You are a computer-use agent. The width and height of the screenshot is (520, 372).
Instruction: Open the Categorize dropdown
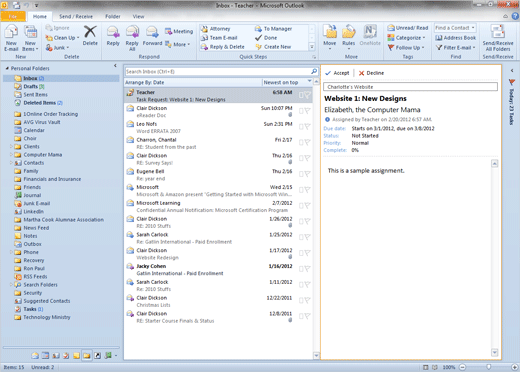coord(407,38)
